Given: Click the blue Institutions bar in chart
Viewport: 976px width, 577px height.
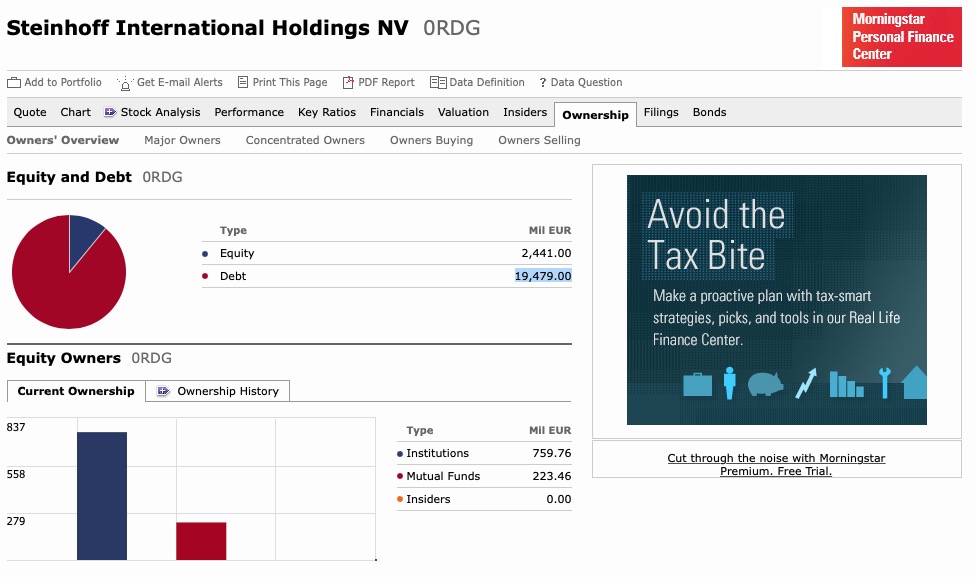Looking at the screenshot, I should pyautogui.click(x=102, y=495).
